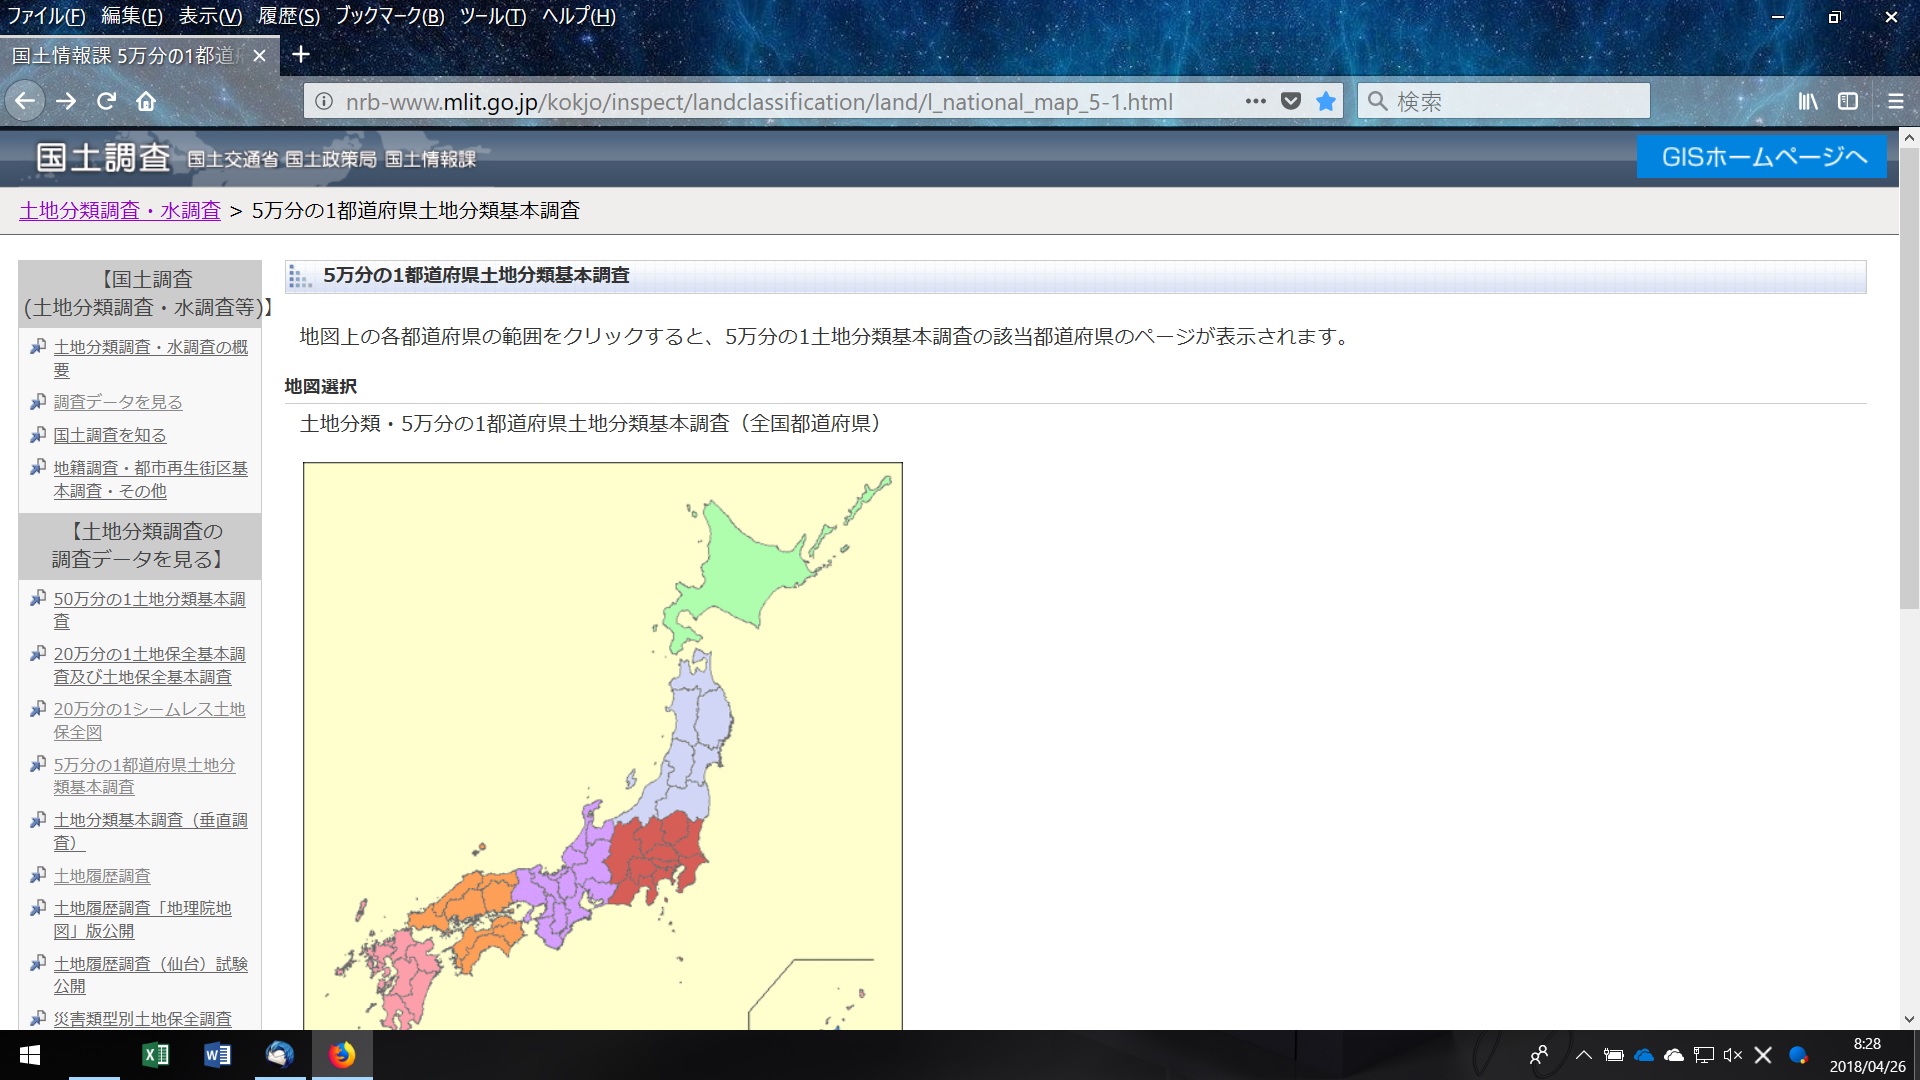
Task: Click the GISホームページへ button
Action: pyautogui.click(x=1762, y=157)
